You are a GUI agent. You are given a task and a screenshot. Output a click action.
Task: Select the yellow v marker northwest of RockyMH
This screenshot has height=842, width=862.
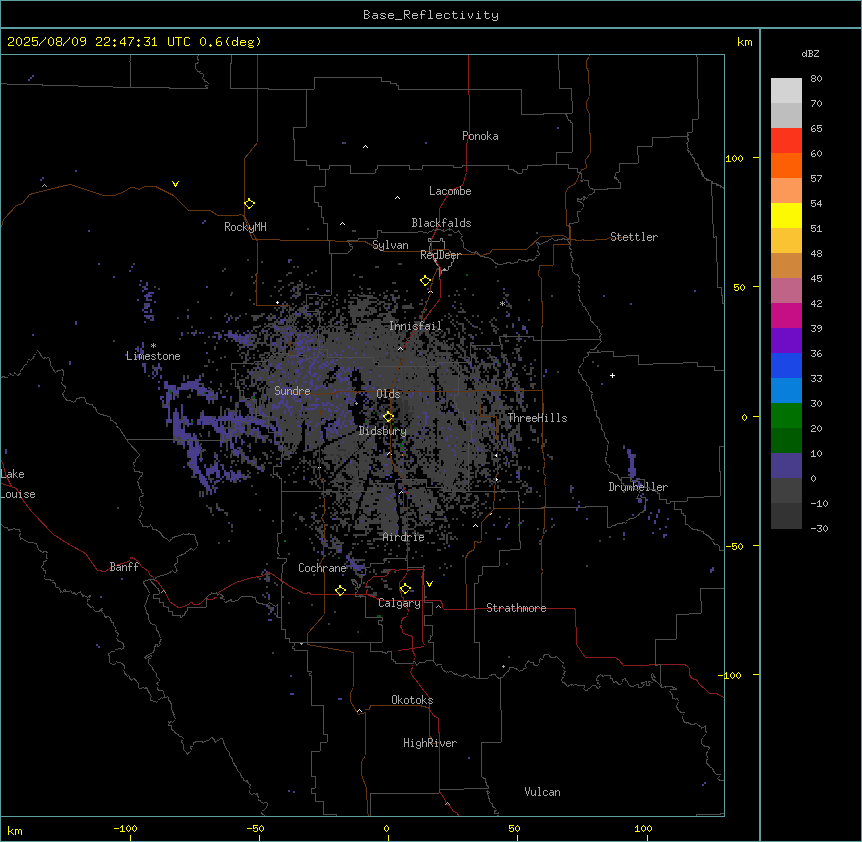click(175, 184)
